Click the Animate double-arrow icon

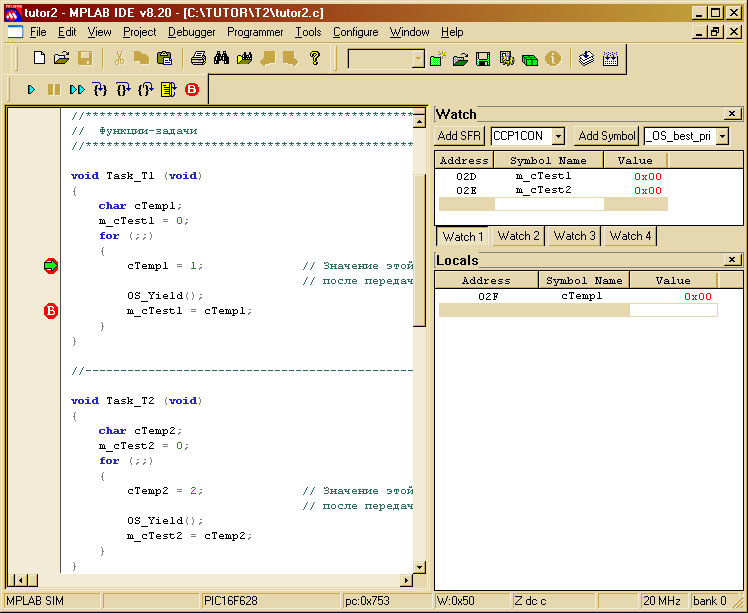77,89
